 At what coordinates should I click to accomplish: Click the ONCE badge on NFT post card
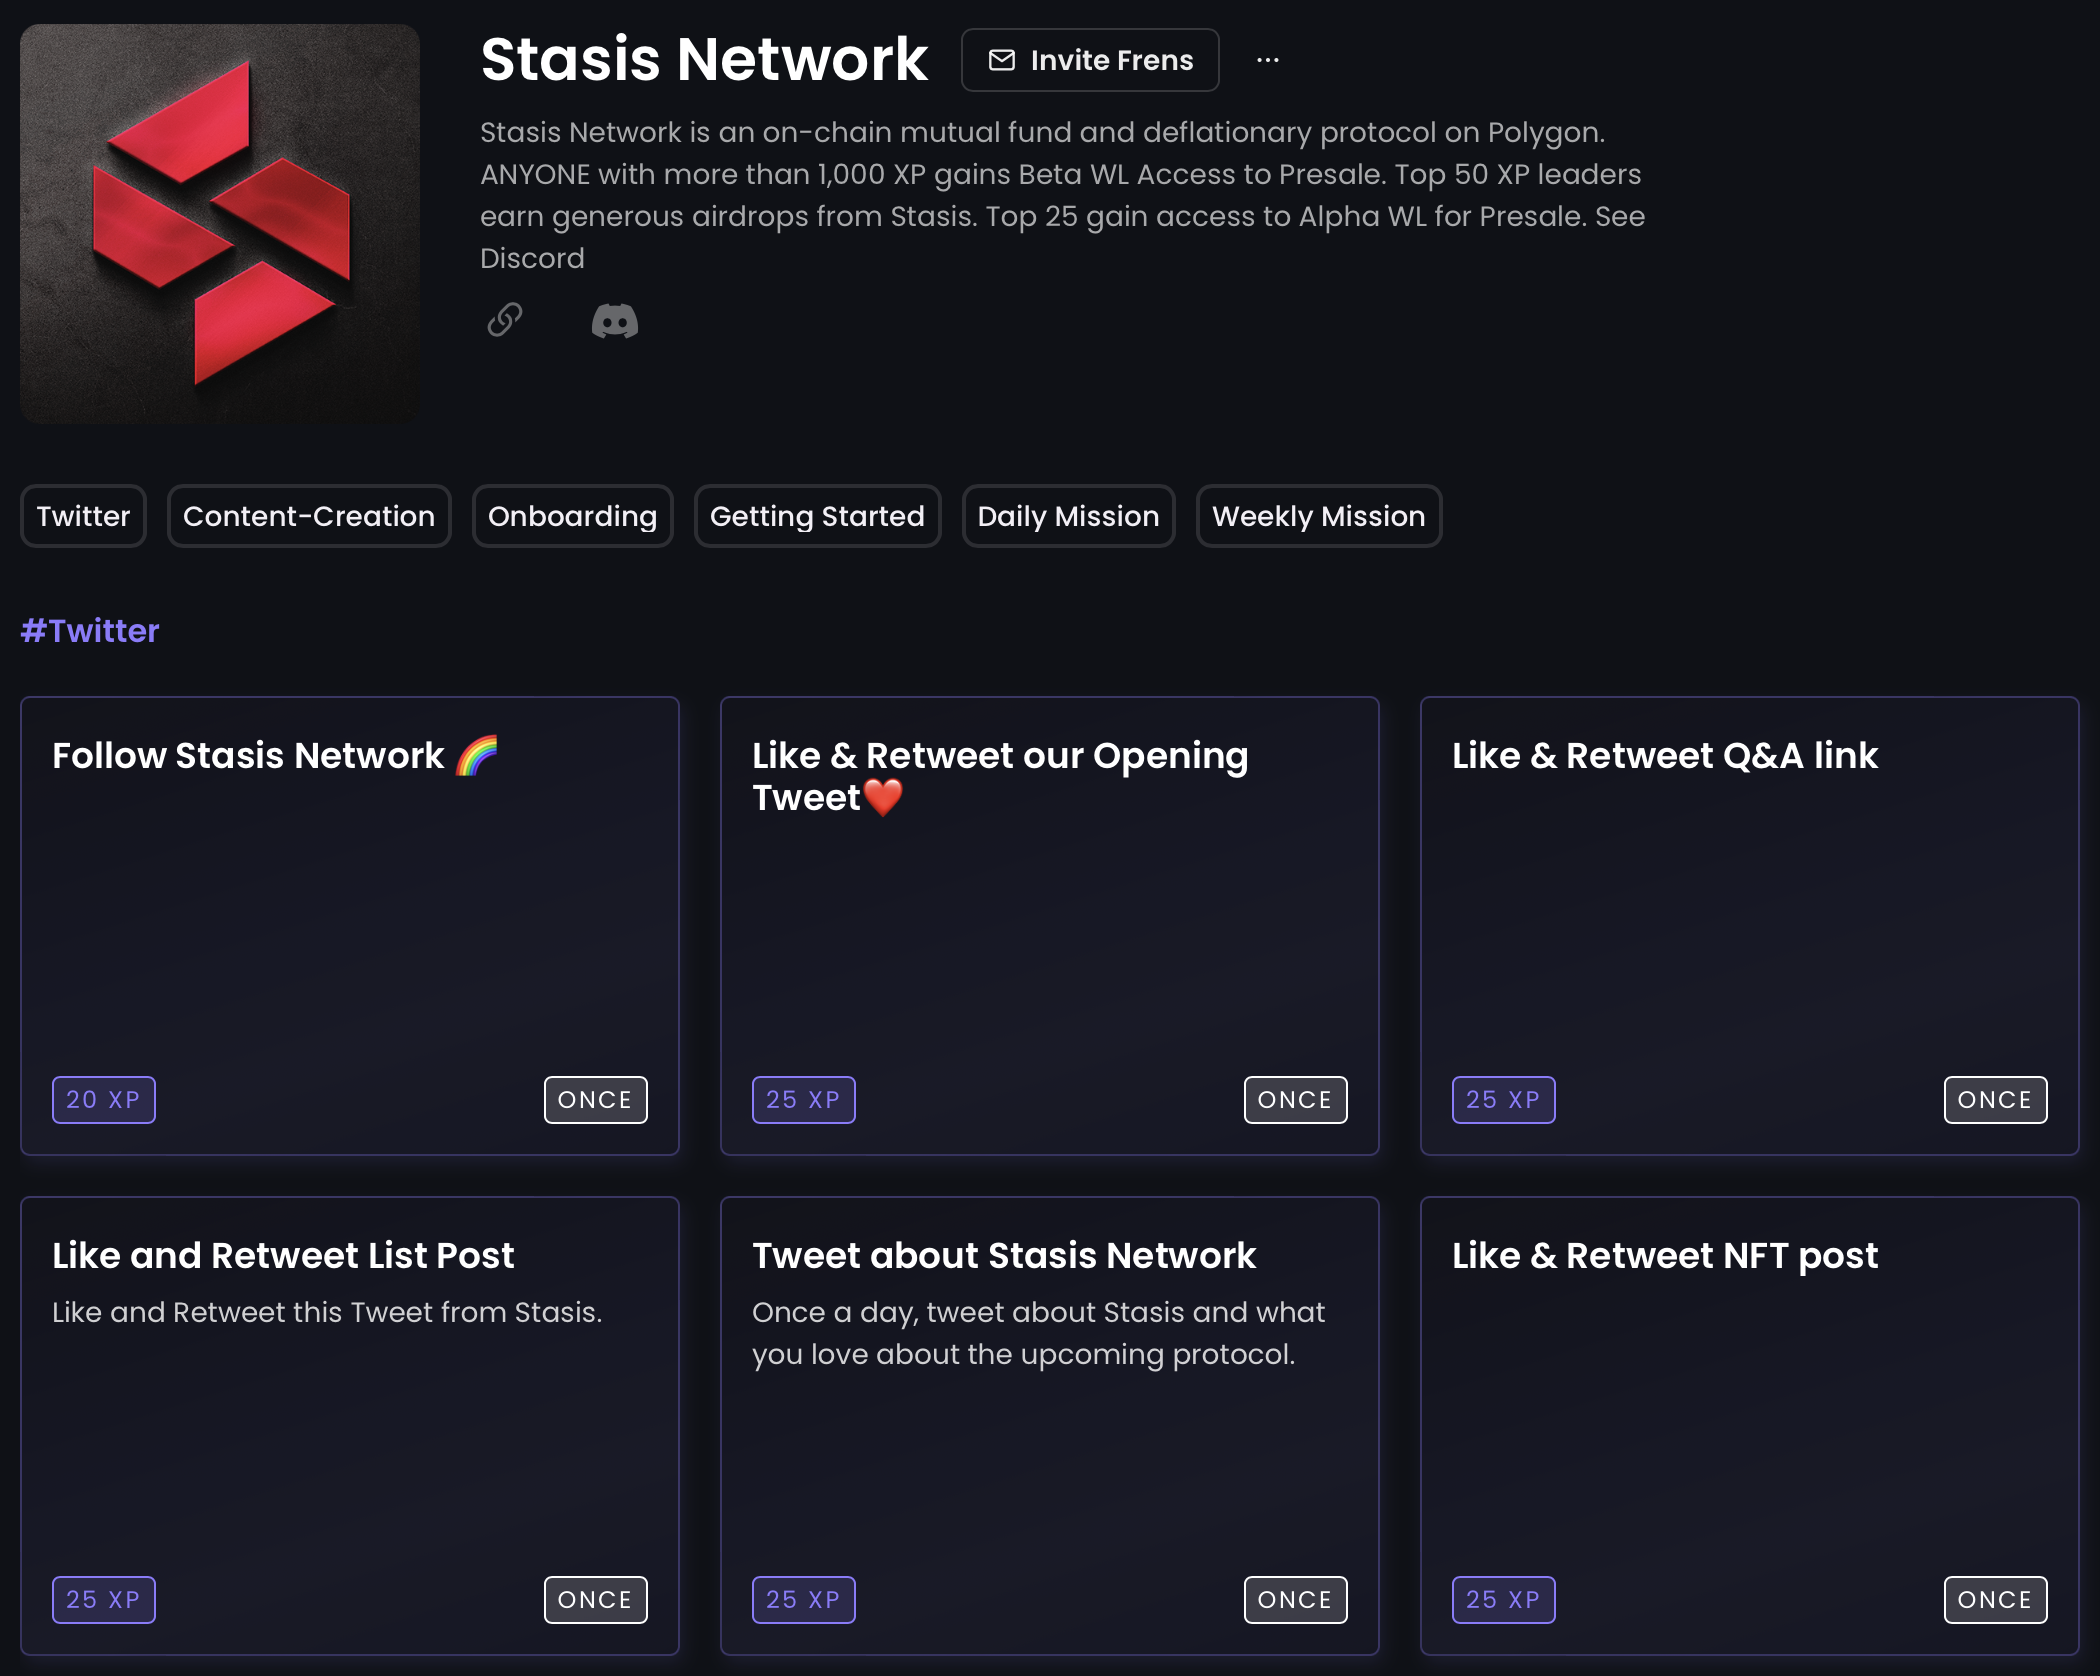click(1995, 1600)
